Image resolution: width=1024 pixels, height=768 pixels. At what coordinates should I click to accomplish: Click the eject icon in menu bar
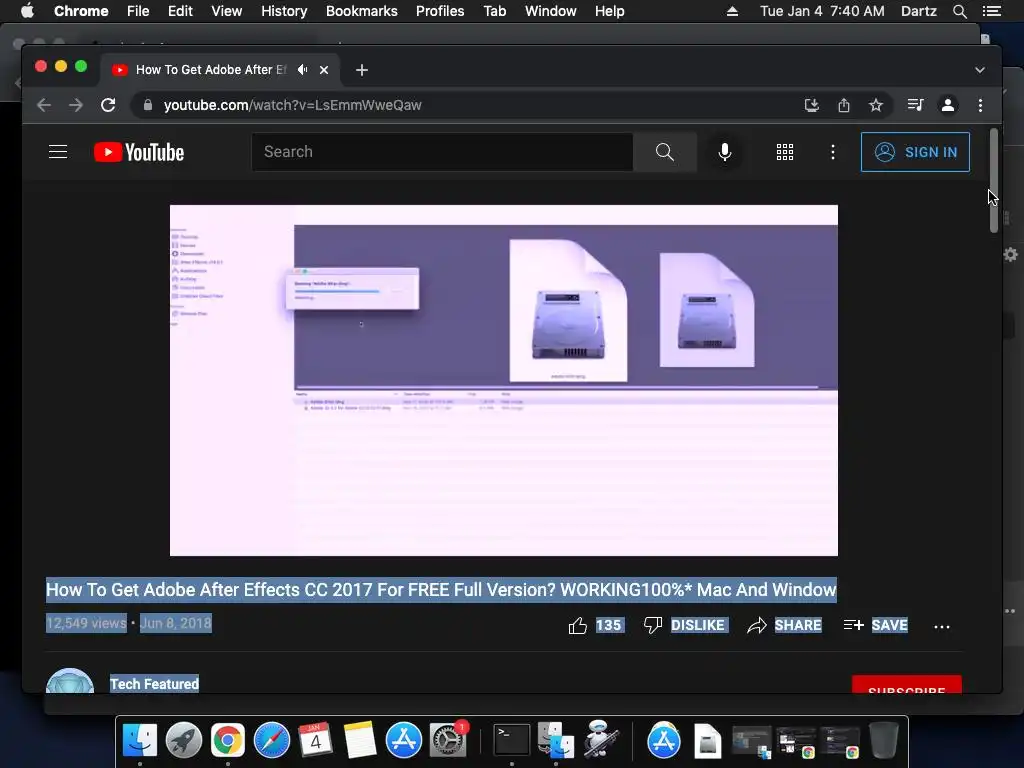click(x=732, y=11)
